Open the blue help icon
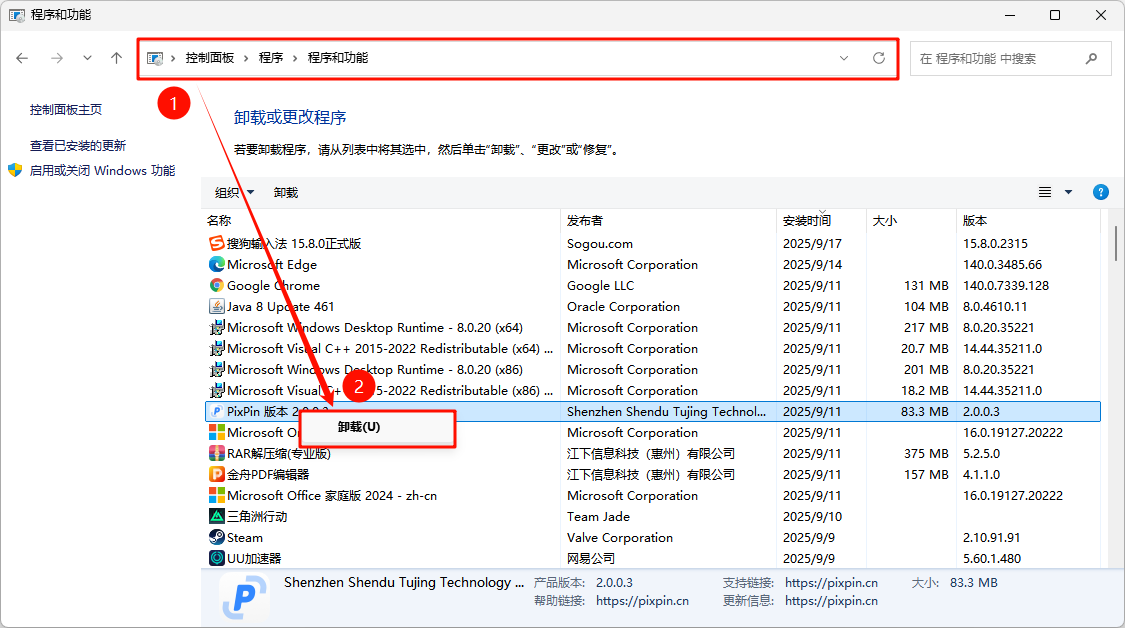The width and height of the screenshot is (1125, 628). click(x=1101, y=192)
